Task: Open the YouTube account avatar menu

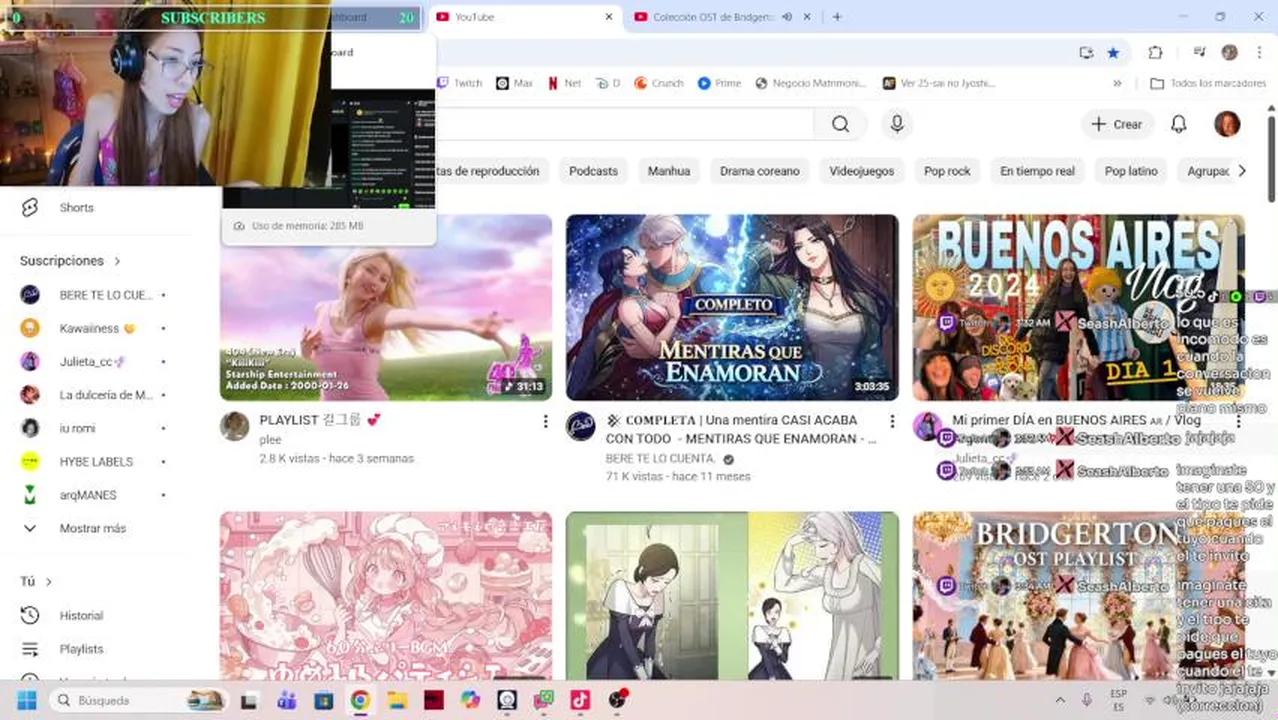Action: point(1227,124)
